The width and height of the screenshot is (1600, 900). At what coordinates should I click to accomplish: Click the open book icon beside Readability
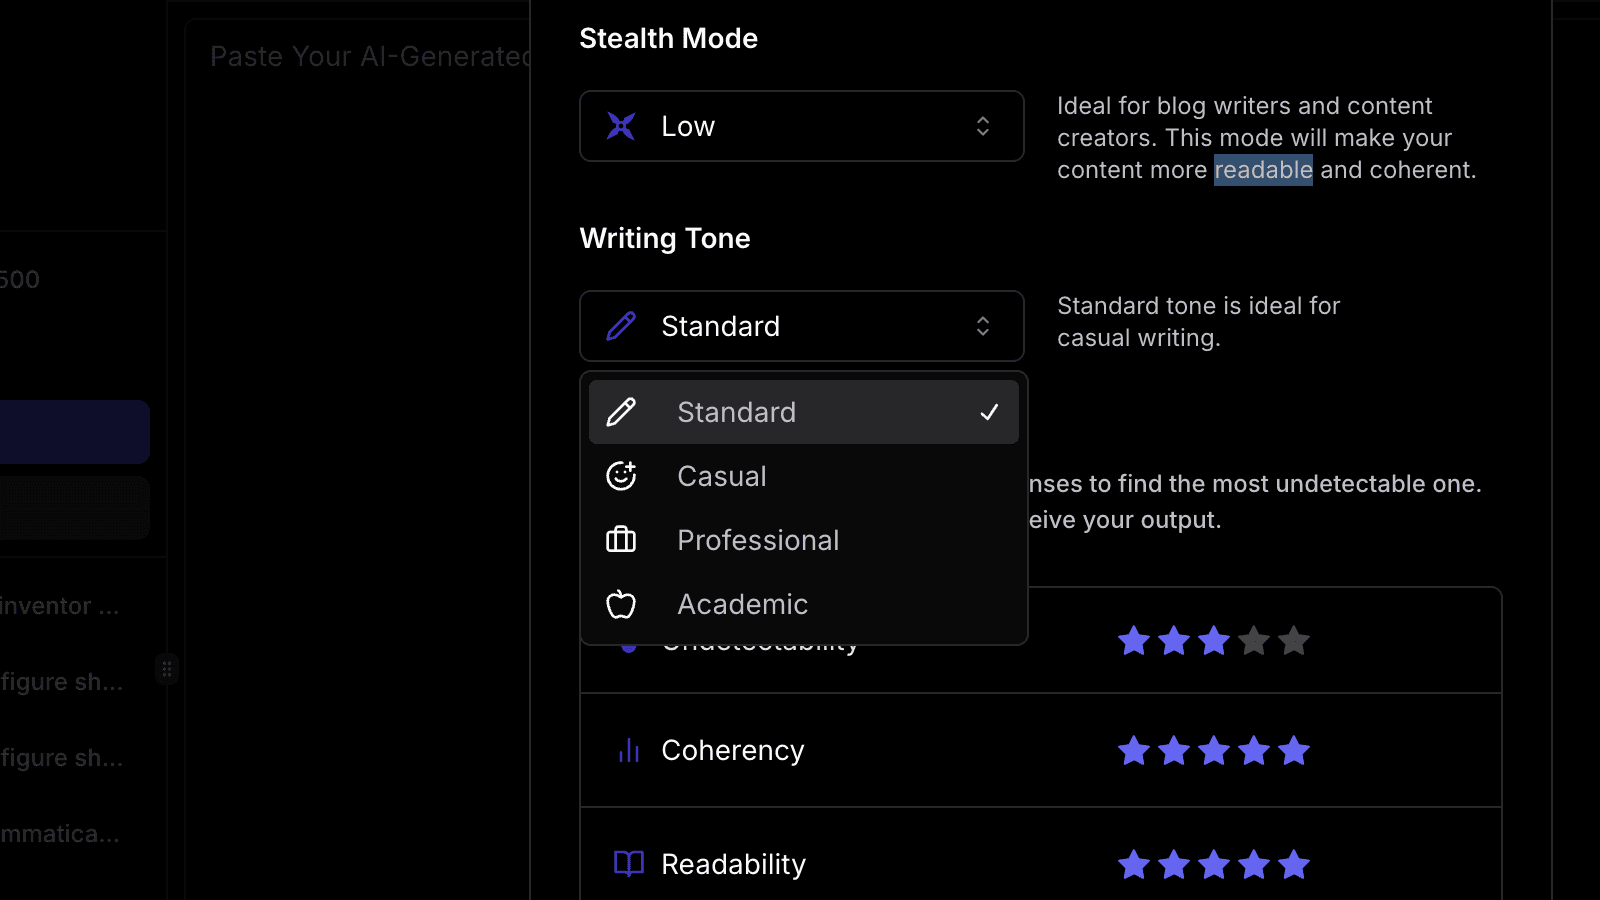click(627, 864)
